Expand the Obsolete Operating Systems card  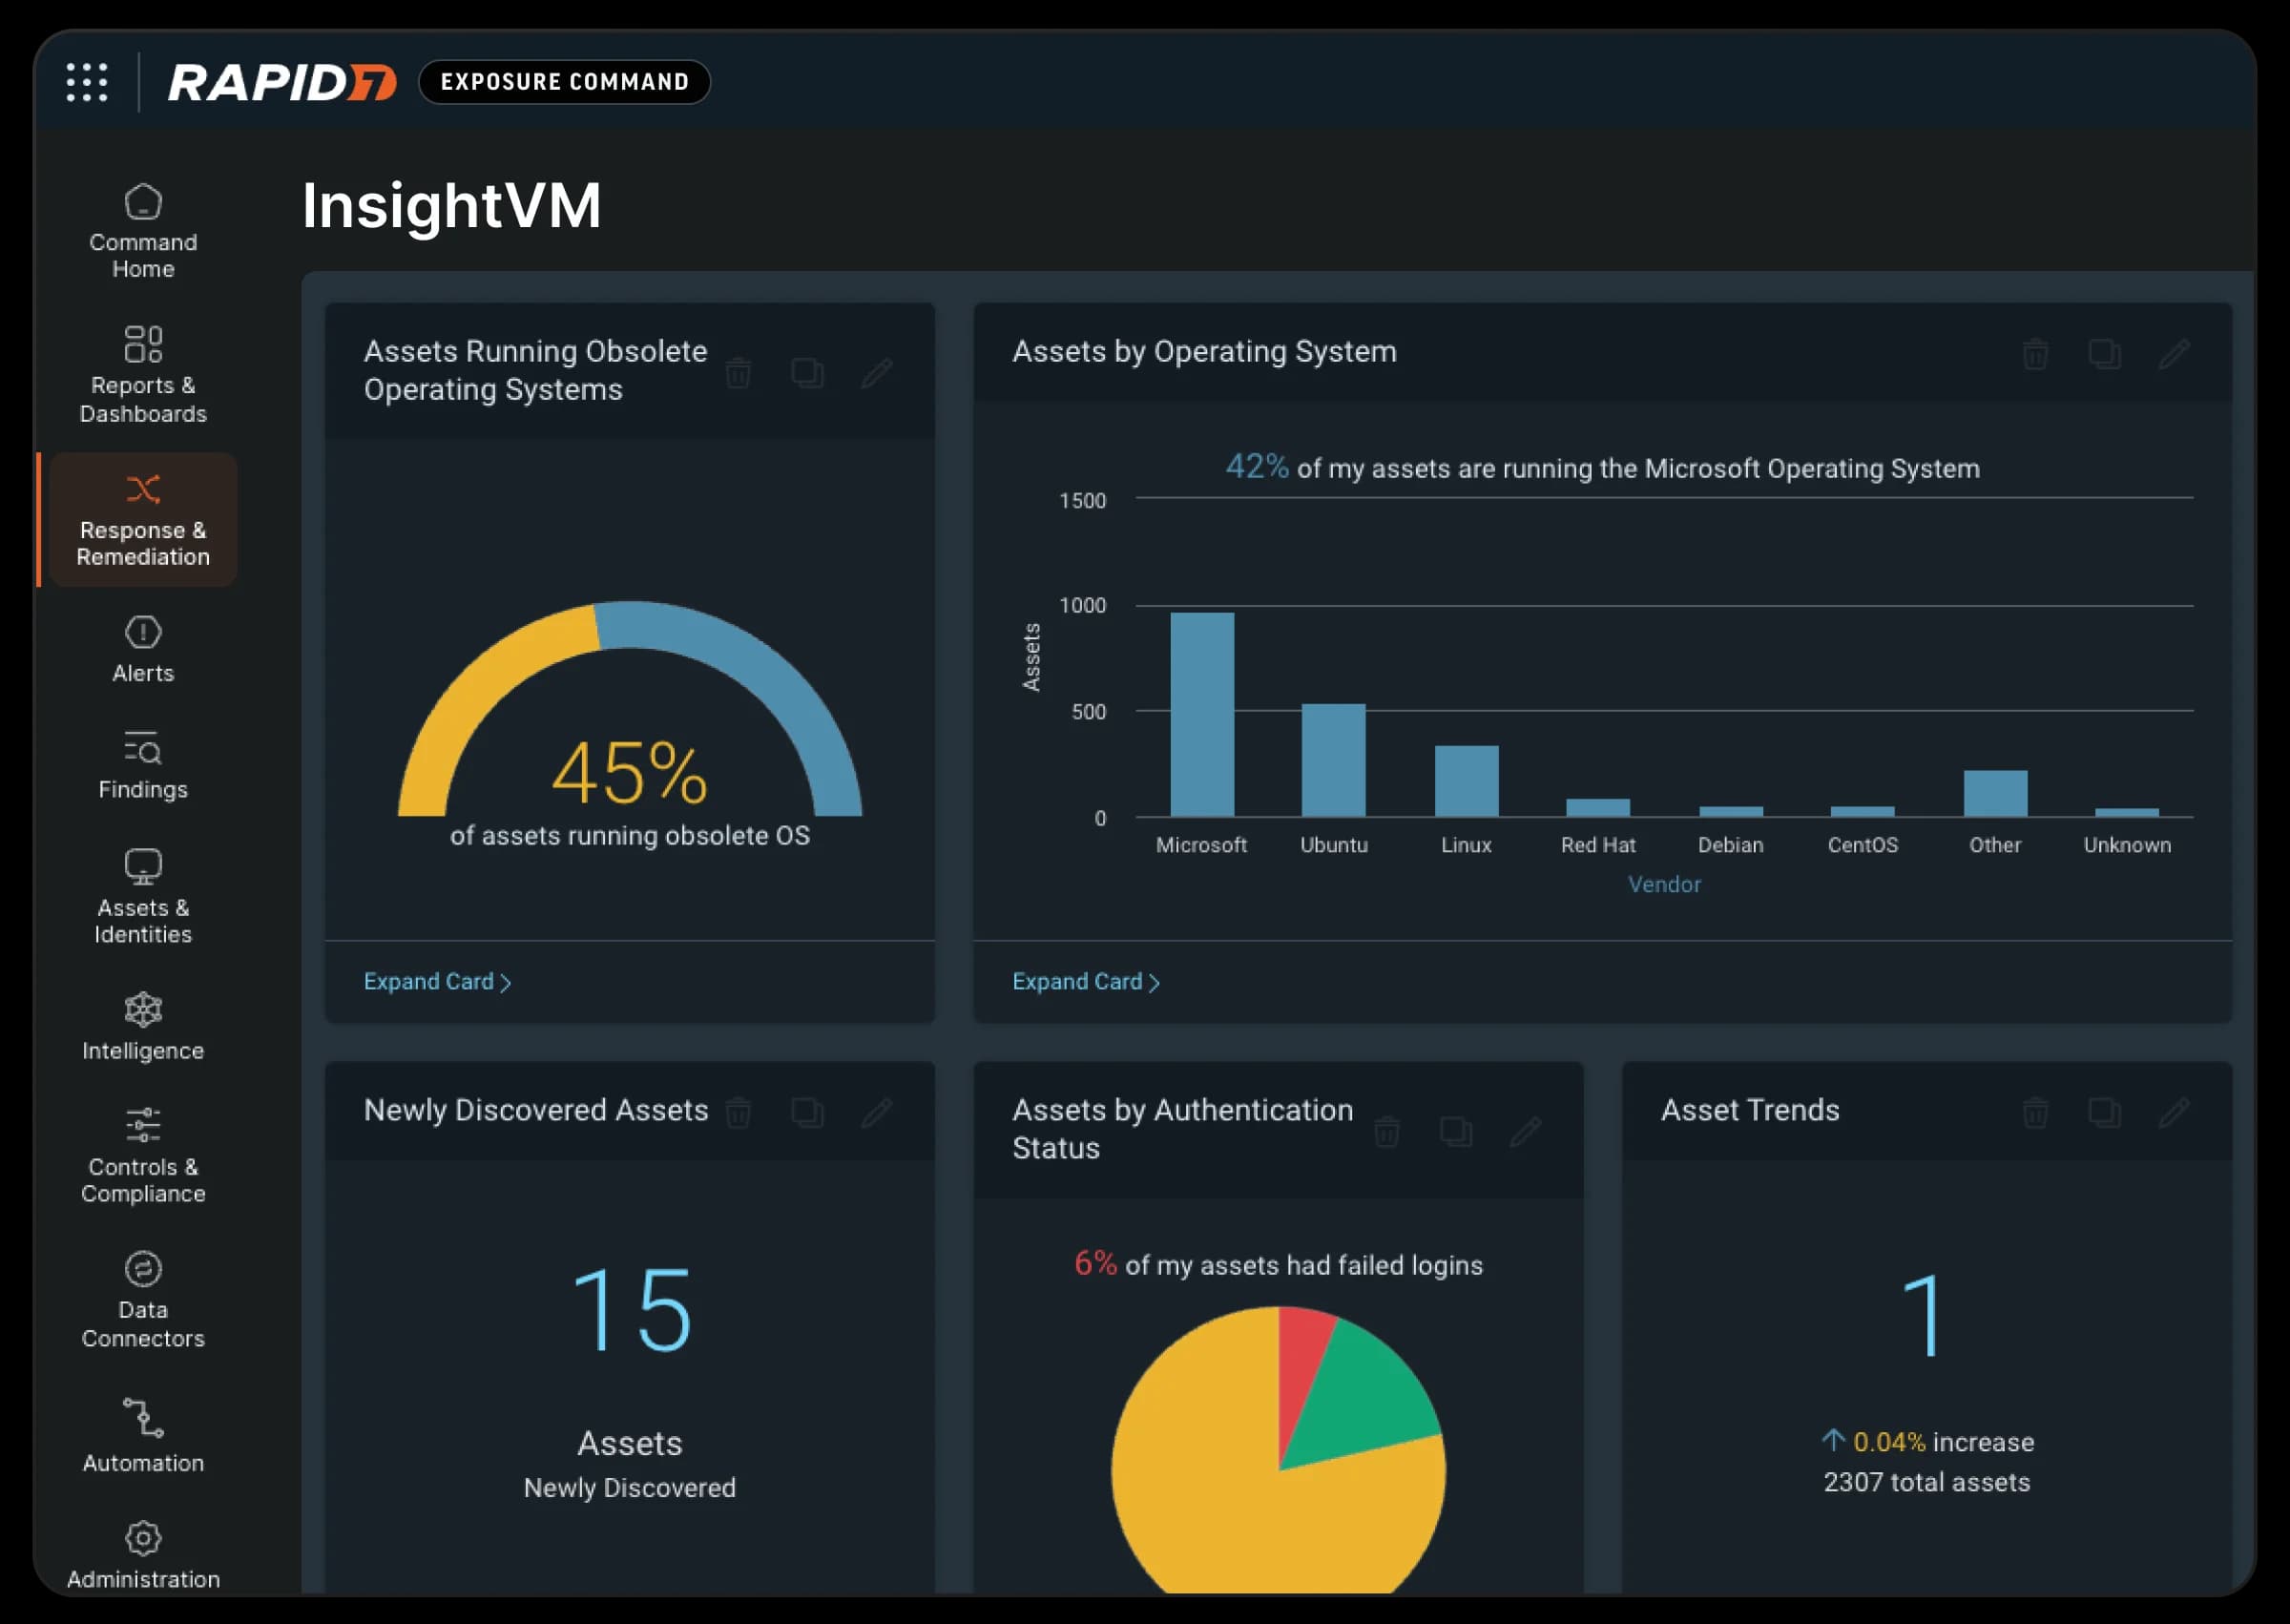click(437, 982)
